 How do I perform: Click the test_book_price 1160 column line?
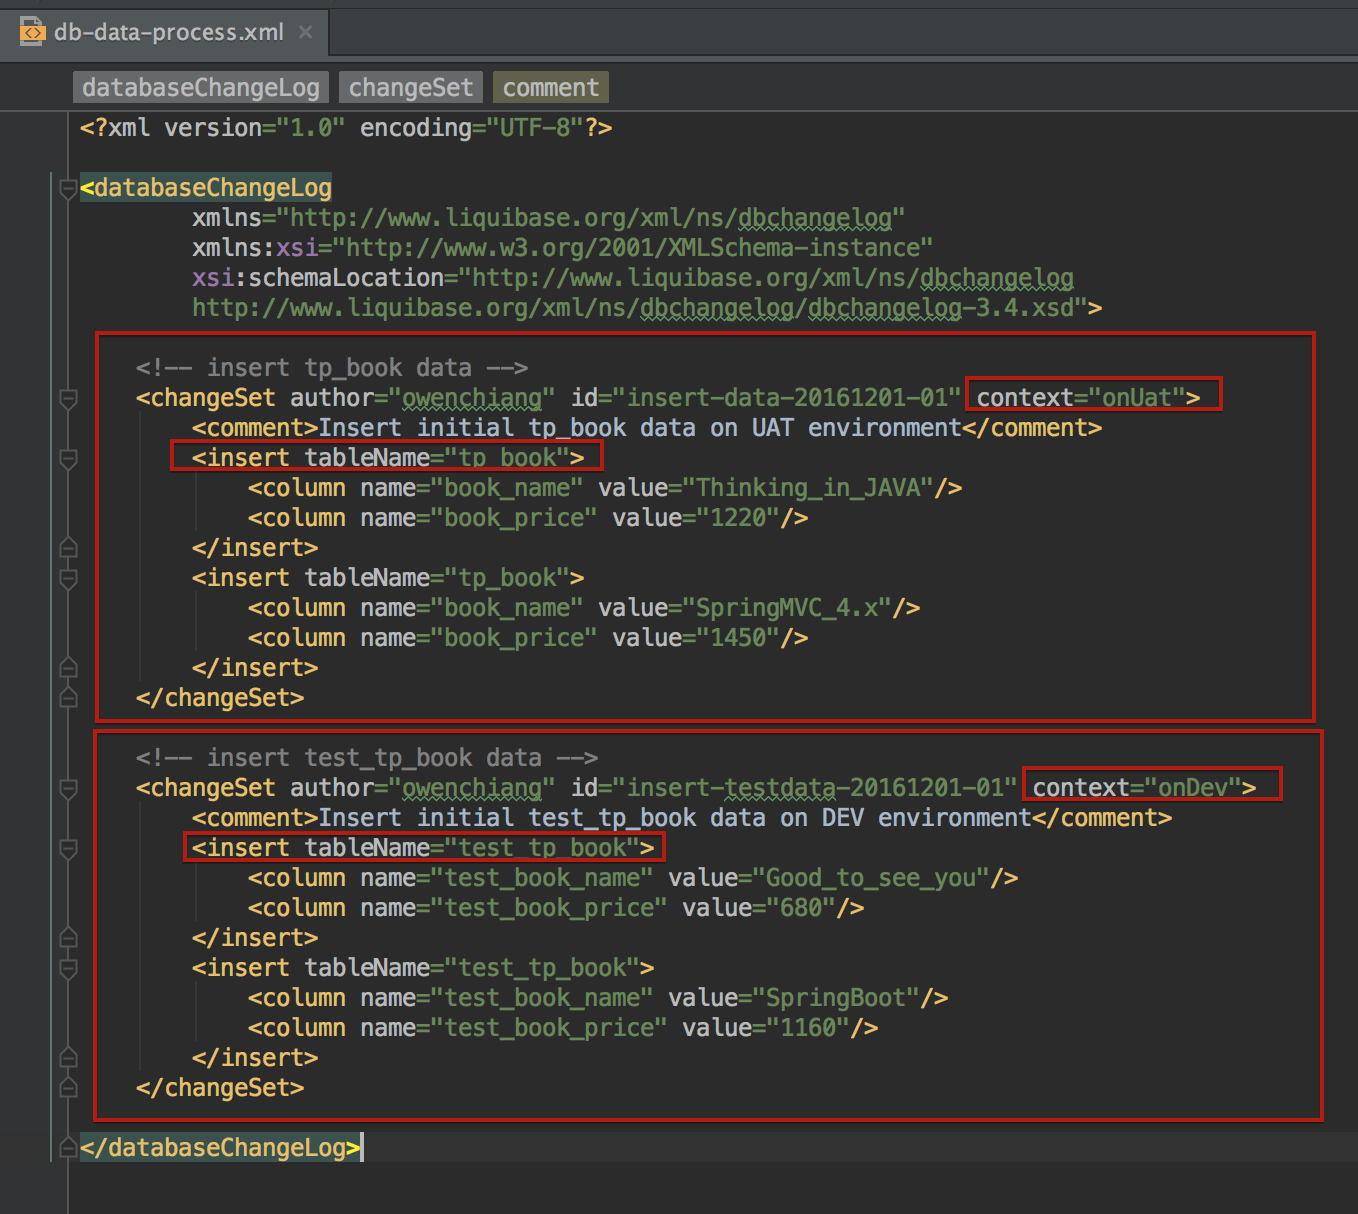click(x=563, y=1028)
